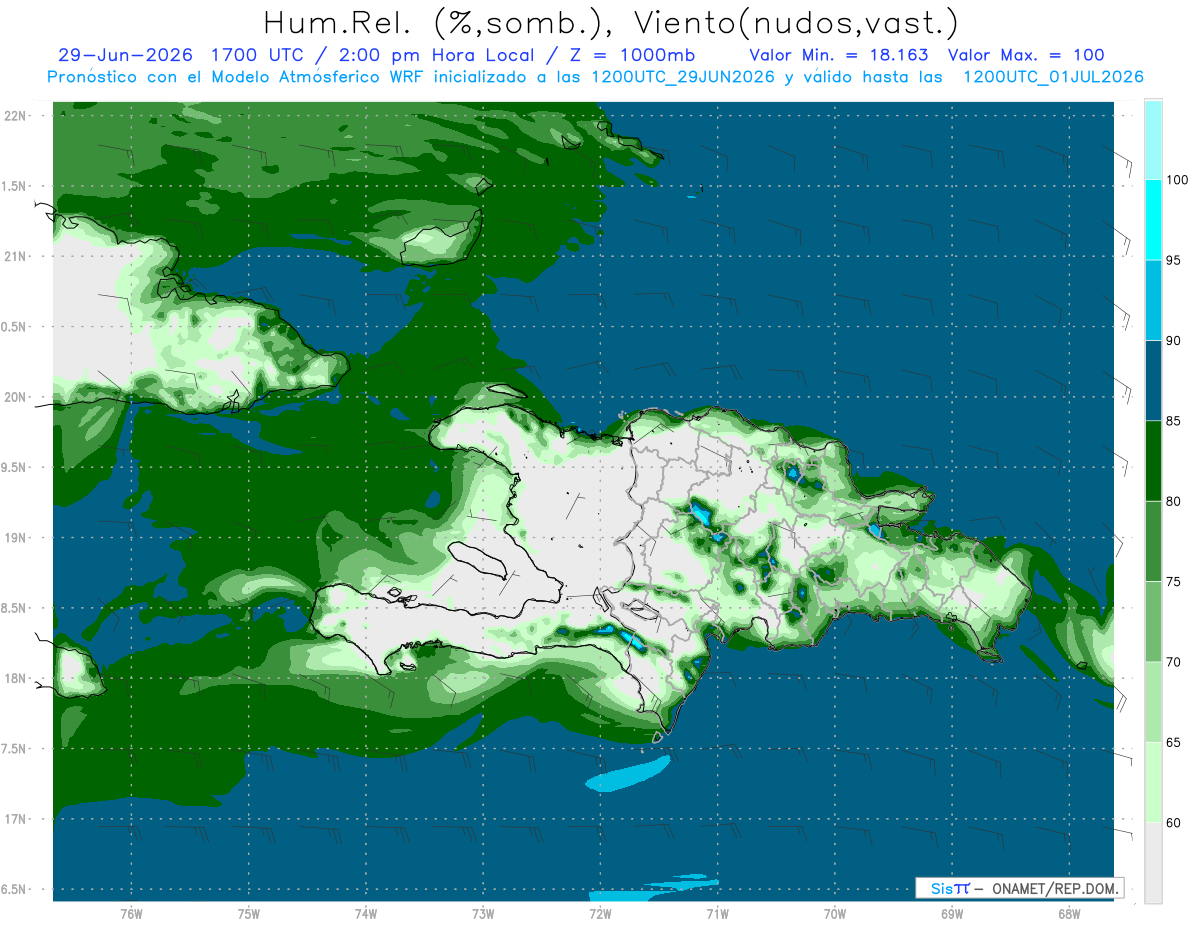This screenshot has height=927, width=1200.
Task: Click the legend value '65'
Action: [x=1174, y=742]
